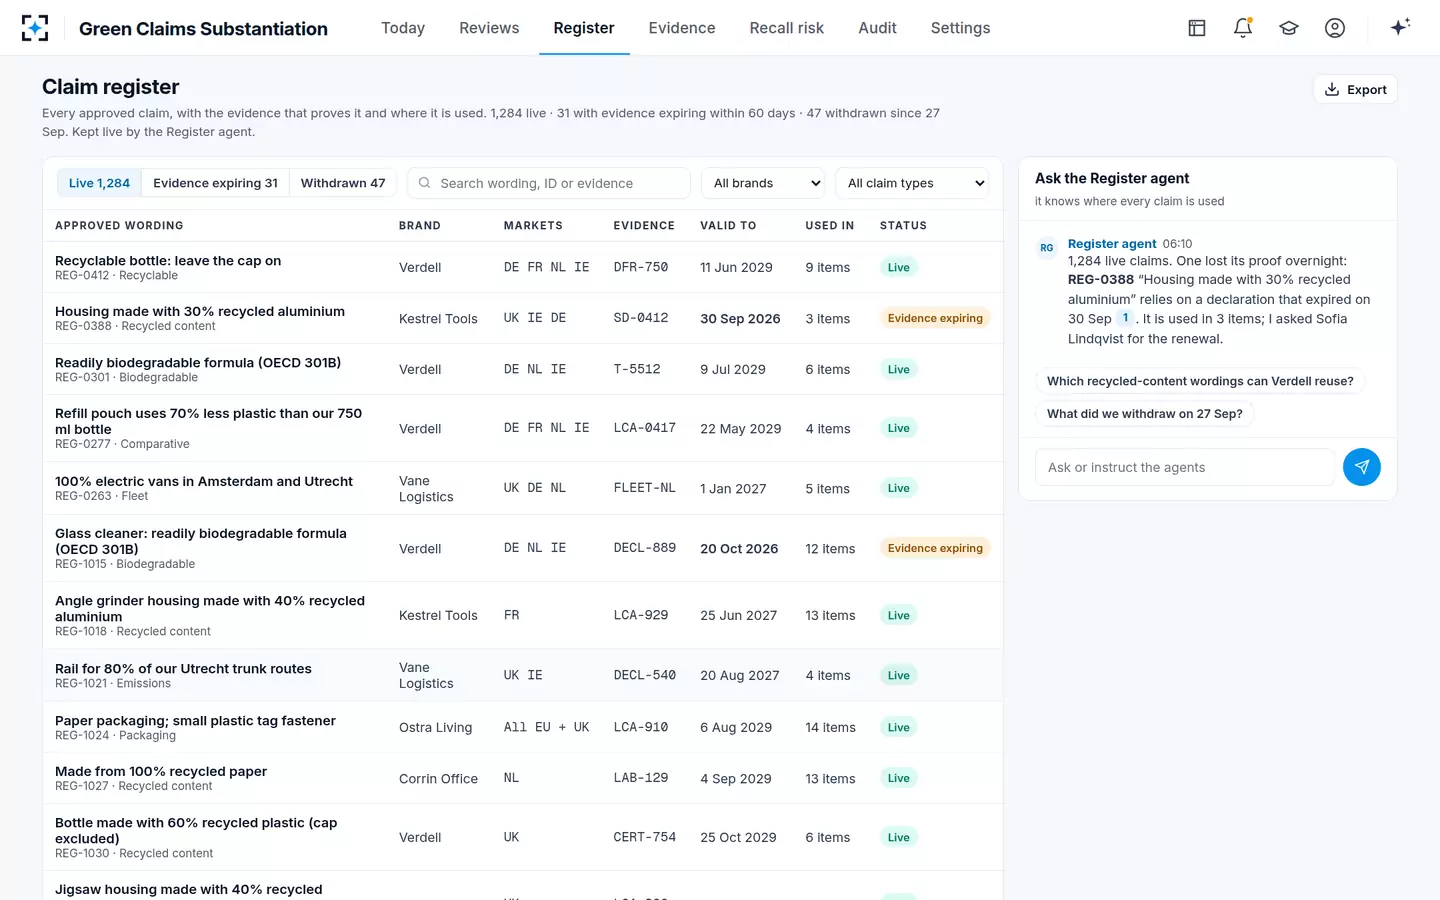Viewport: 1440px width, 900px height.
Task: Open 'Made from 100% recycled paper' claim
Action: point(523,778)
